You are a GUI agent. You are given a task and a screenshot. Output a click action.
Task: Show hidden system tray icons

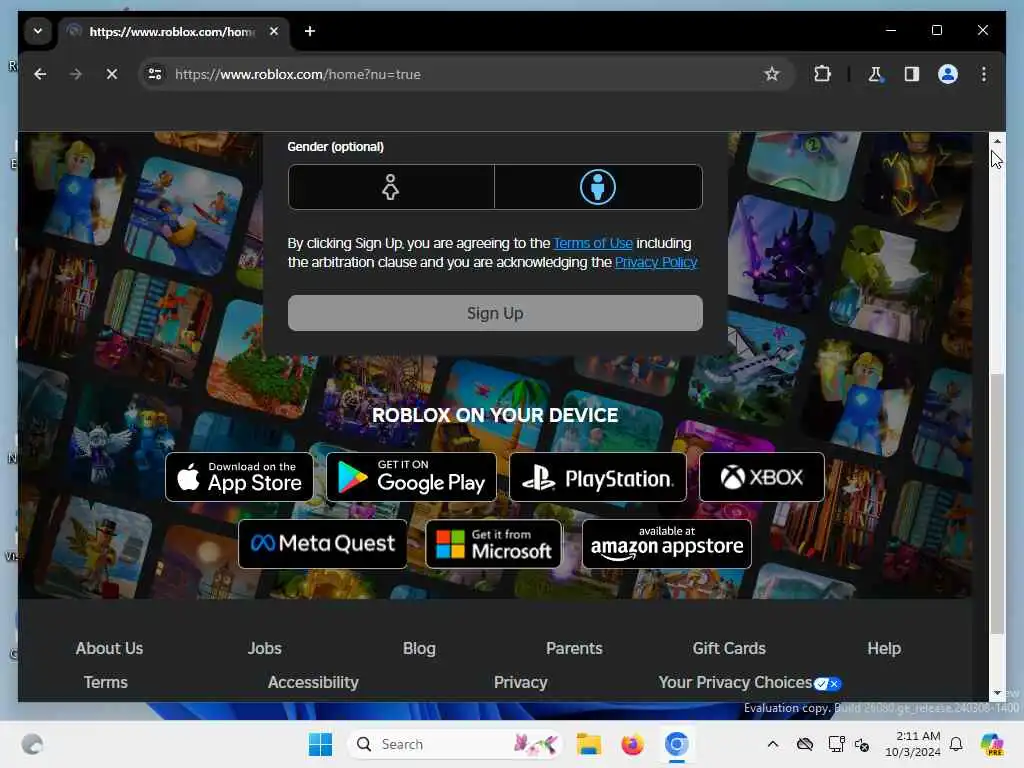click(773, 744)
